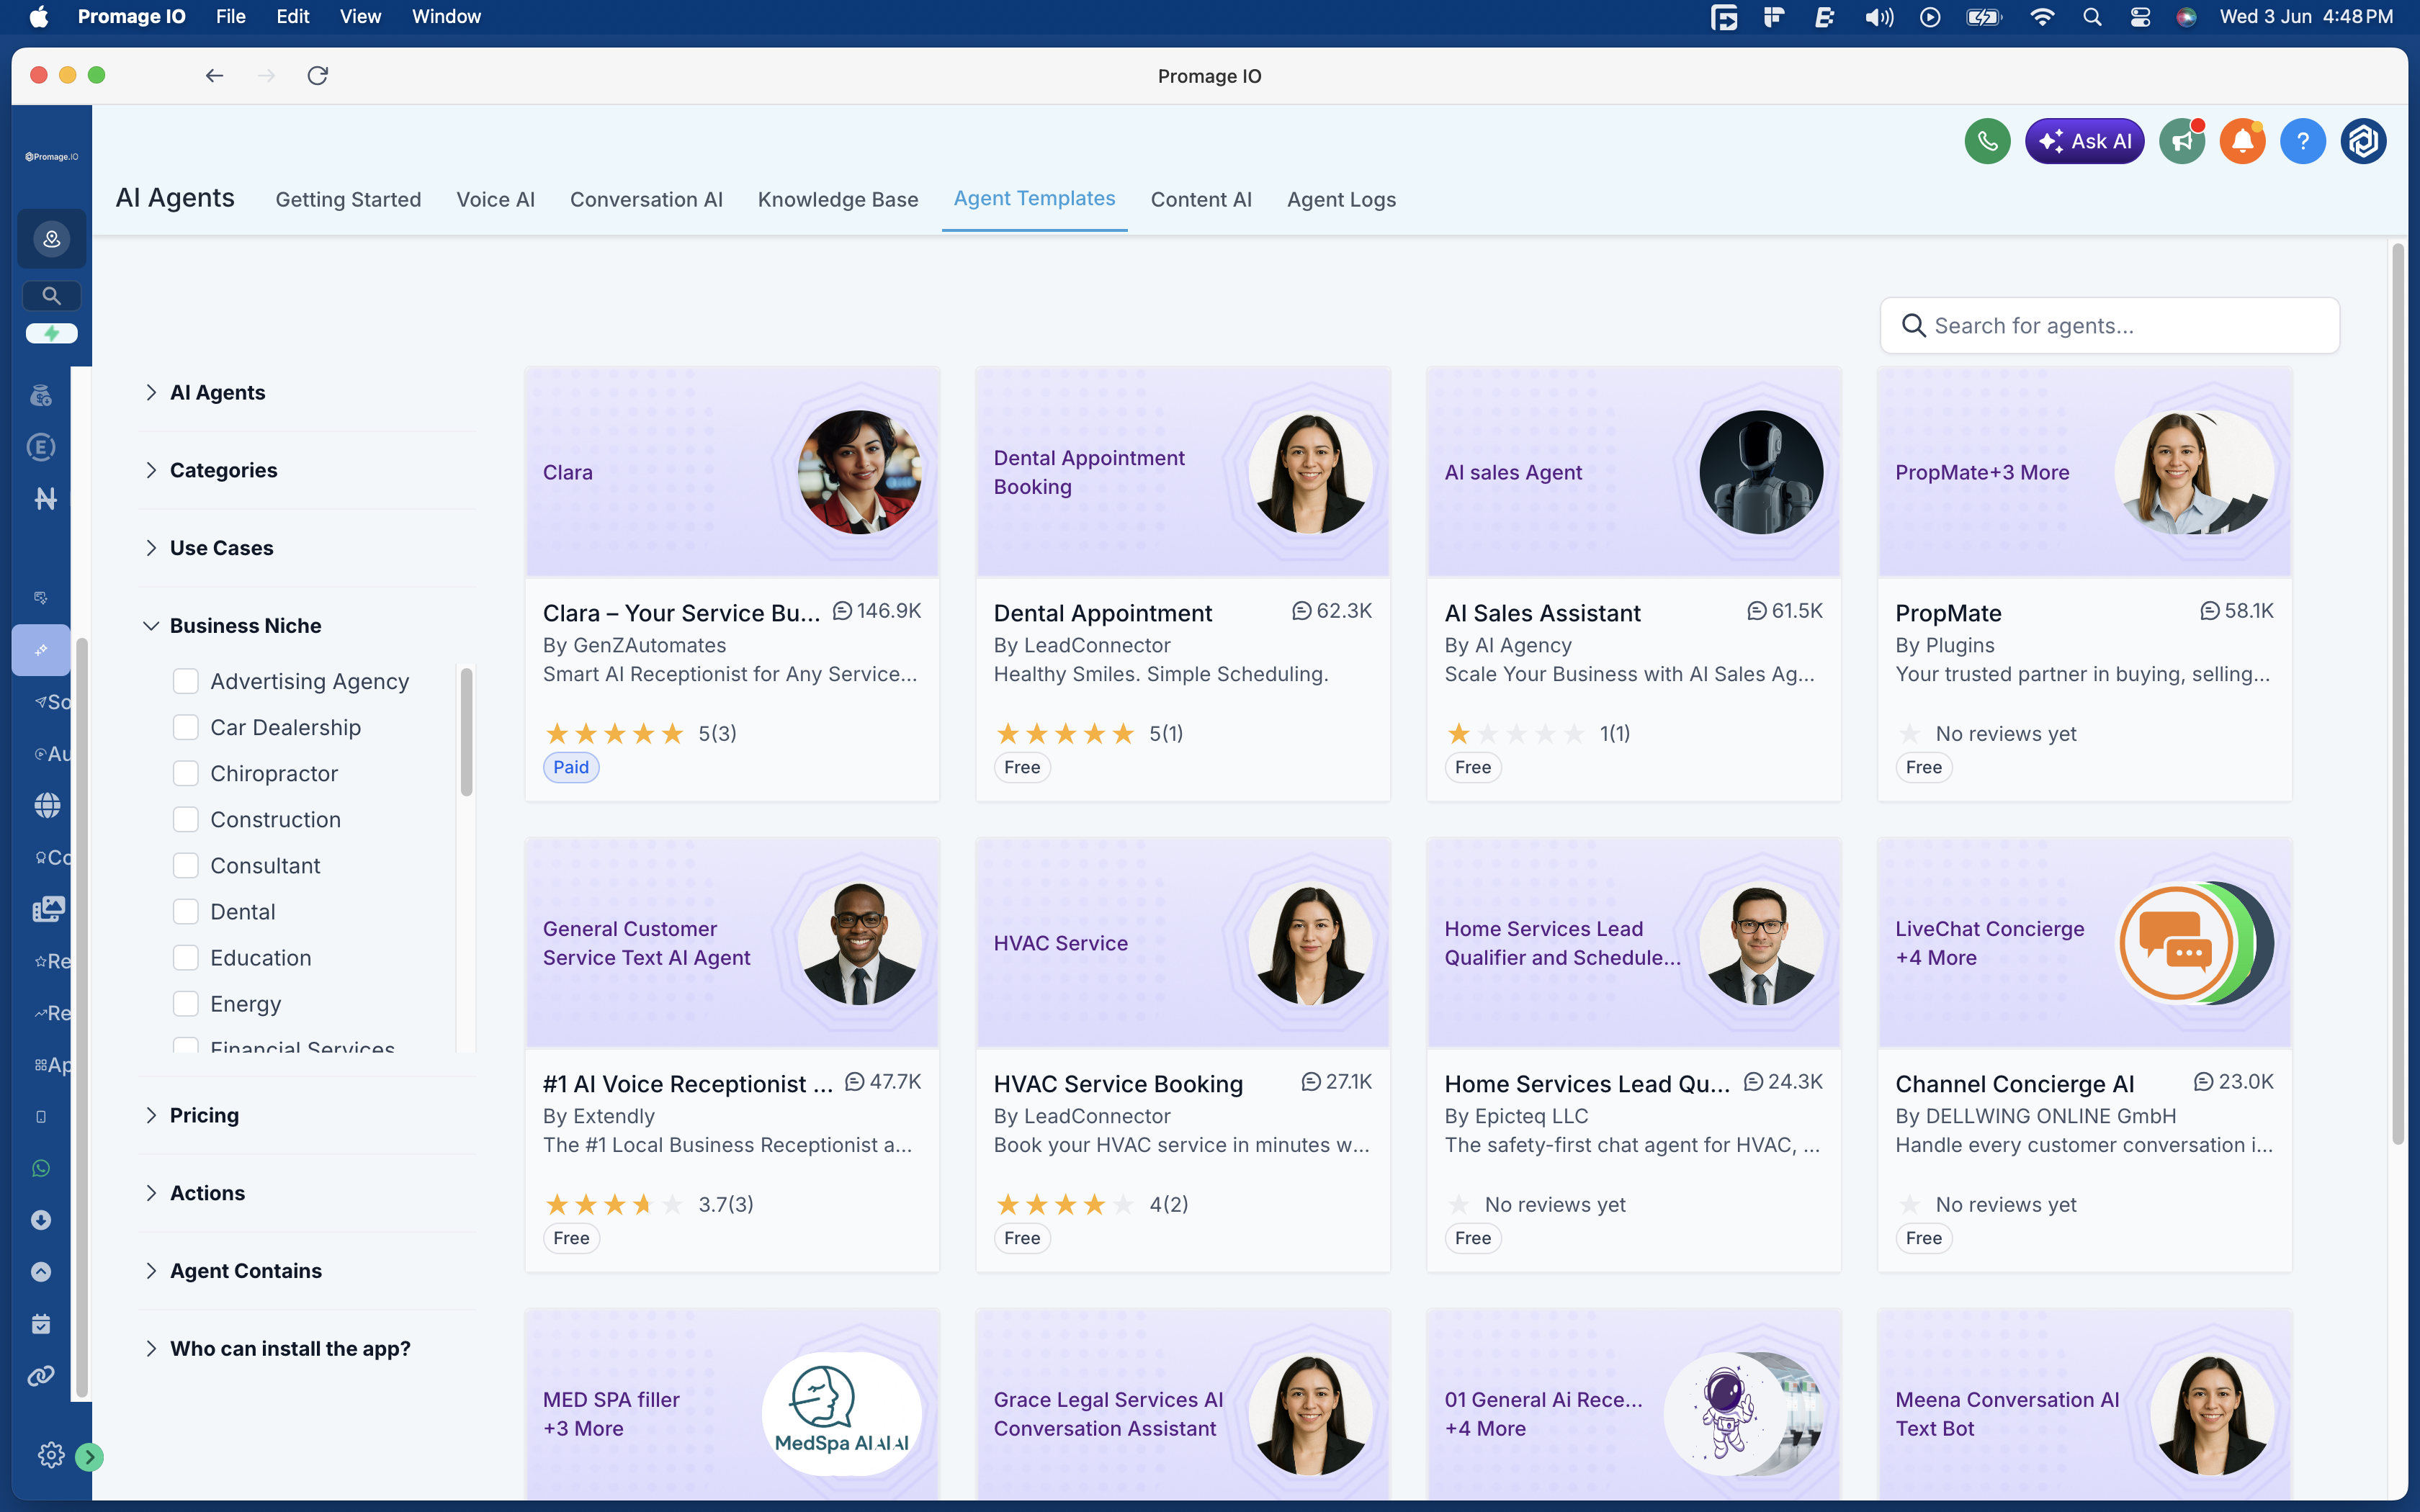Switch to the Agent Logs tab
The width and height of the screenshot is (2420, 1512).
click(1341, 199)
